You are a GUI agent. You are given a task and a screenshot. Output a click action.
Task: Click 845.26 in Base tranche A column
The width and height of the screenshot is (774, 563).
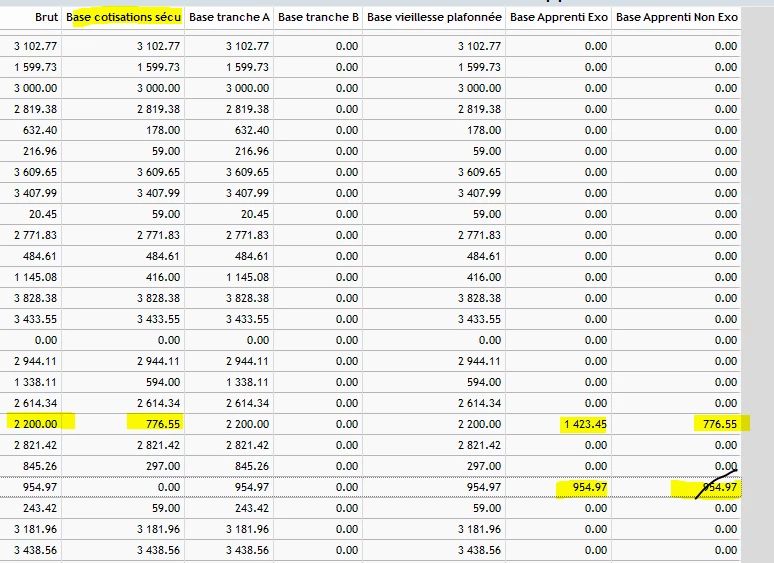tap(252, 466)
